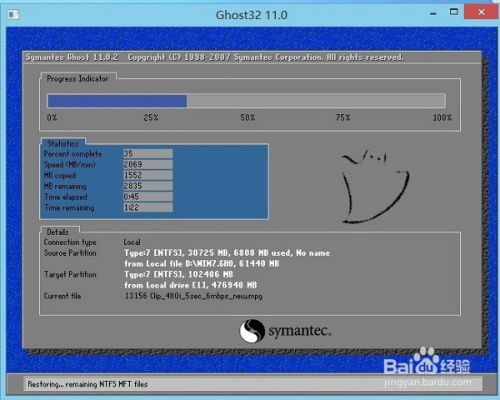Click the Symantec yin-yang logo icon
This screenshot has height=400, width=500.
pyautogui.click(x=252, y=331)
